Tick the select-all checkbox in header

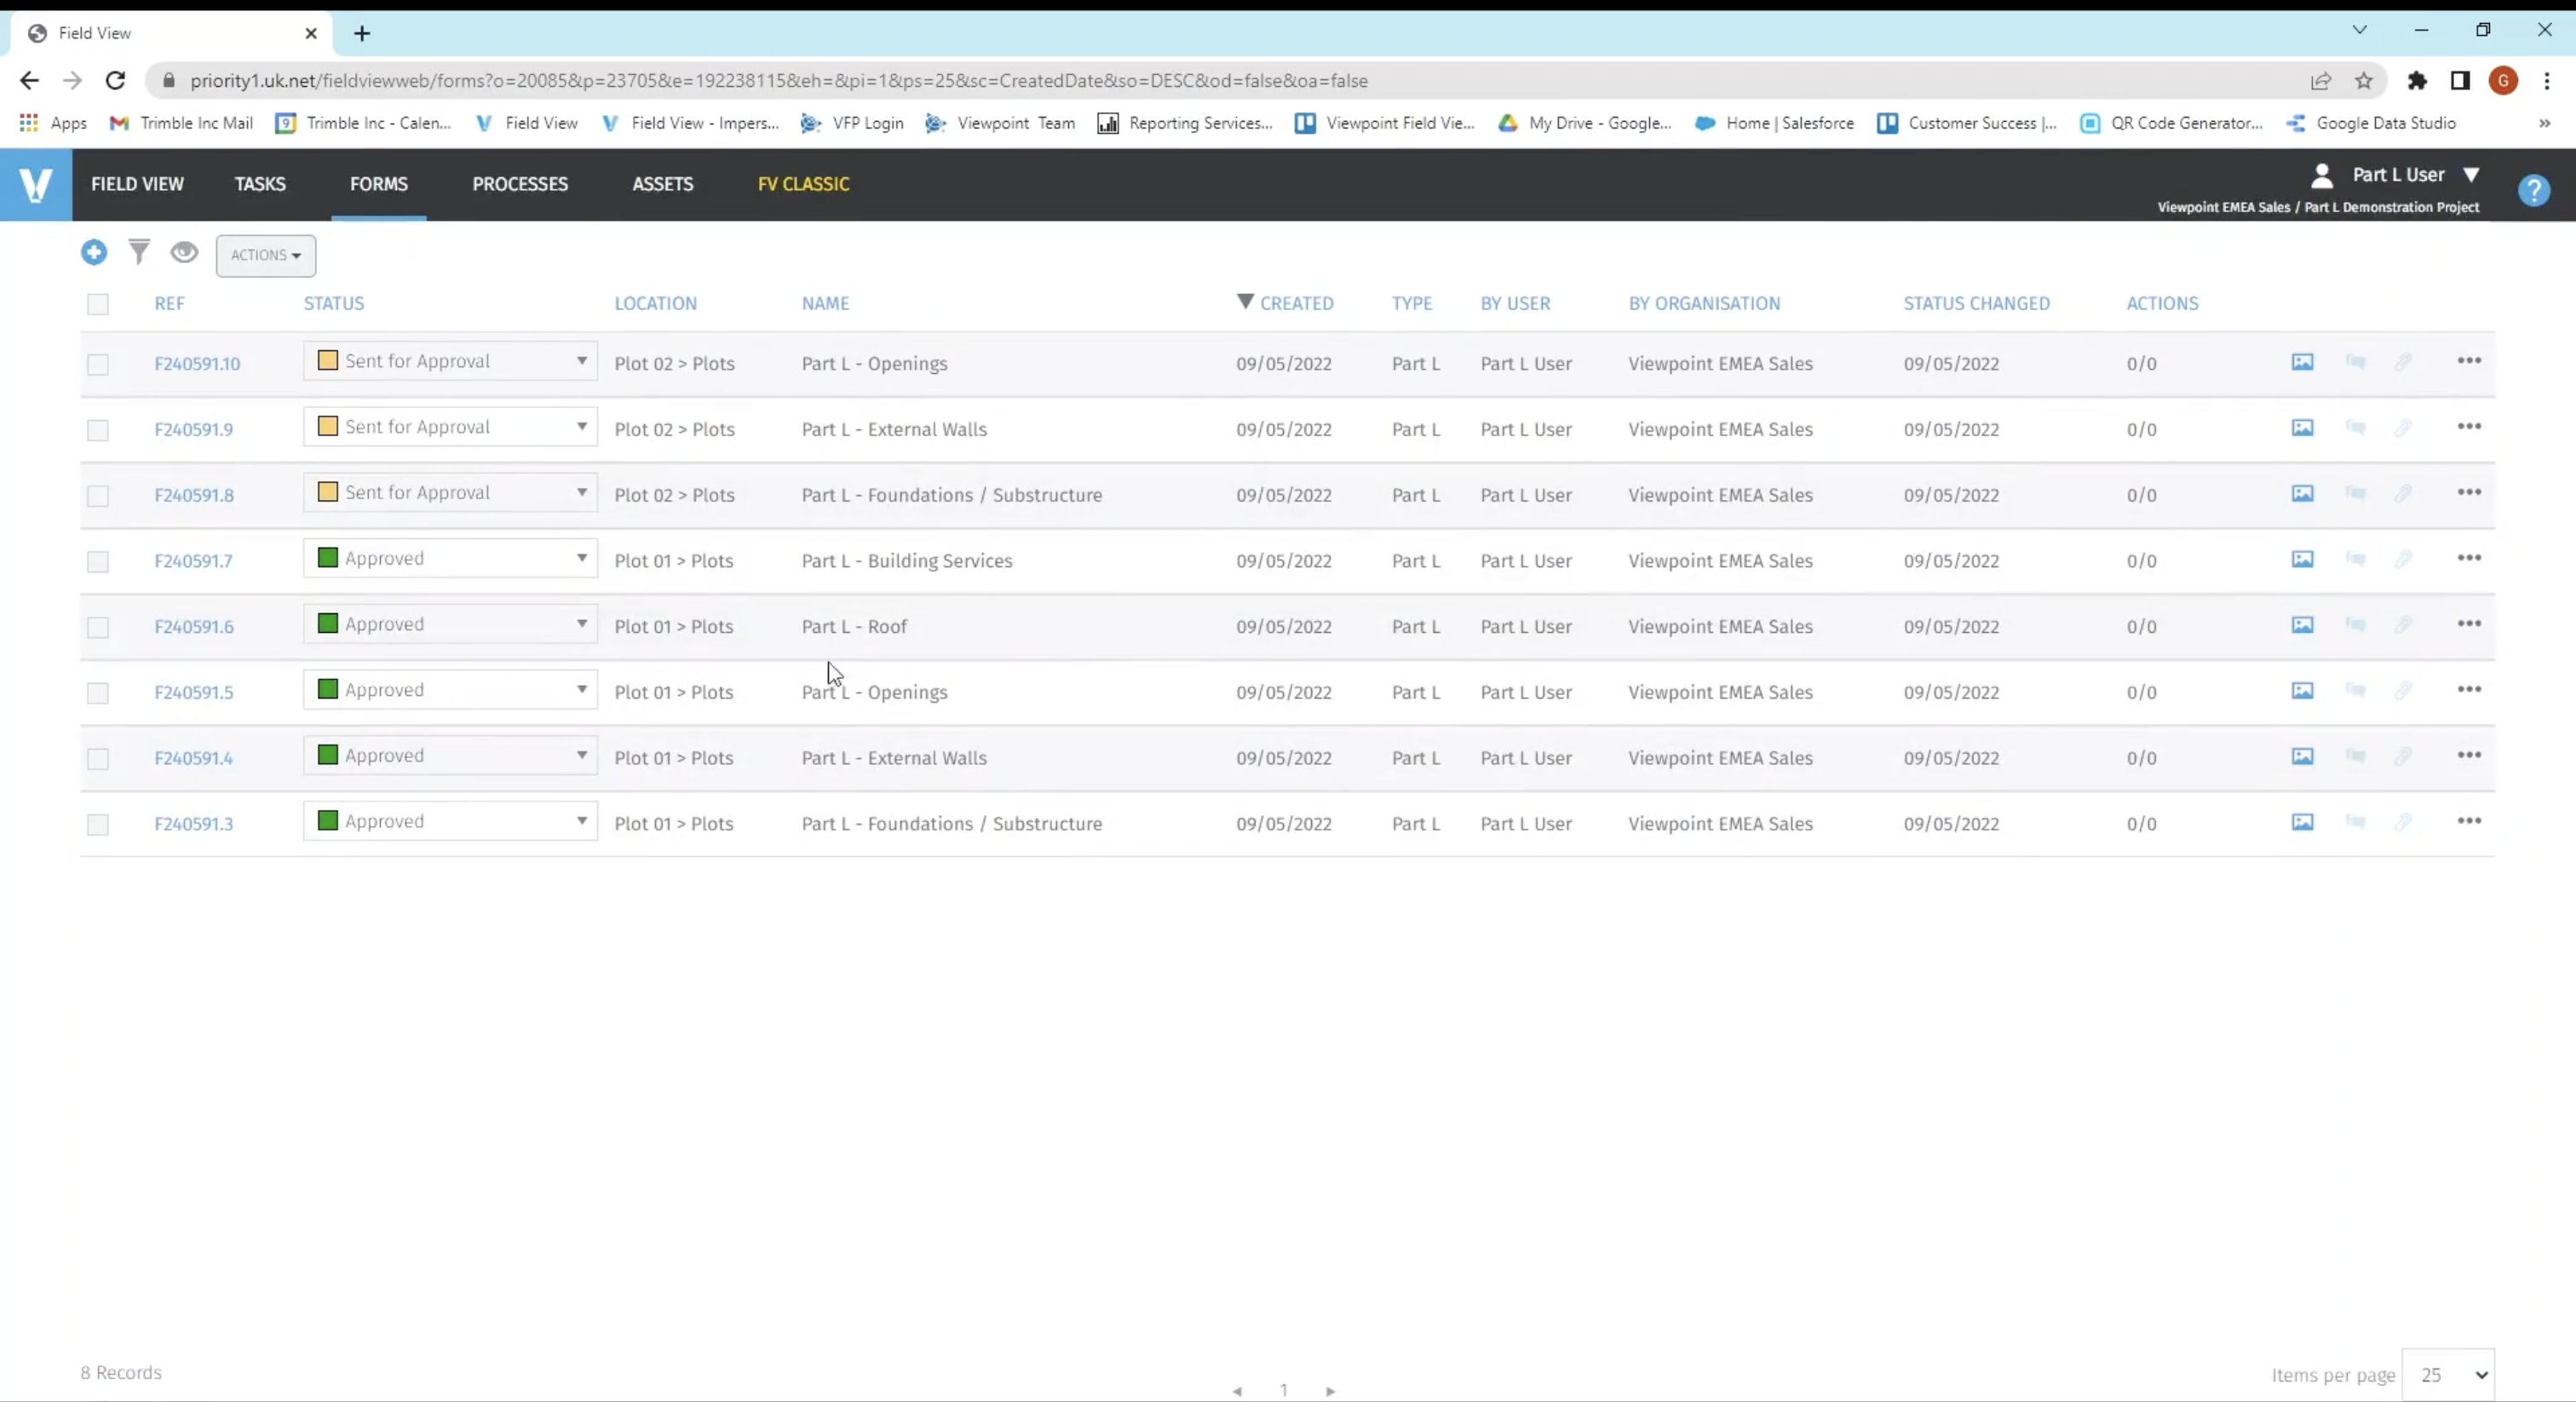point(98,304)
